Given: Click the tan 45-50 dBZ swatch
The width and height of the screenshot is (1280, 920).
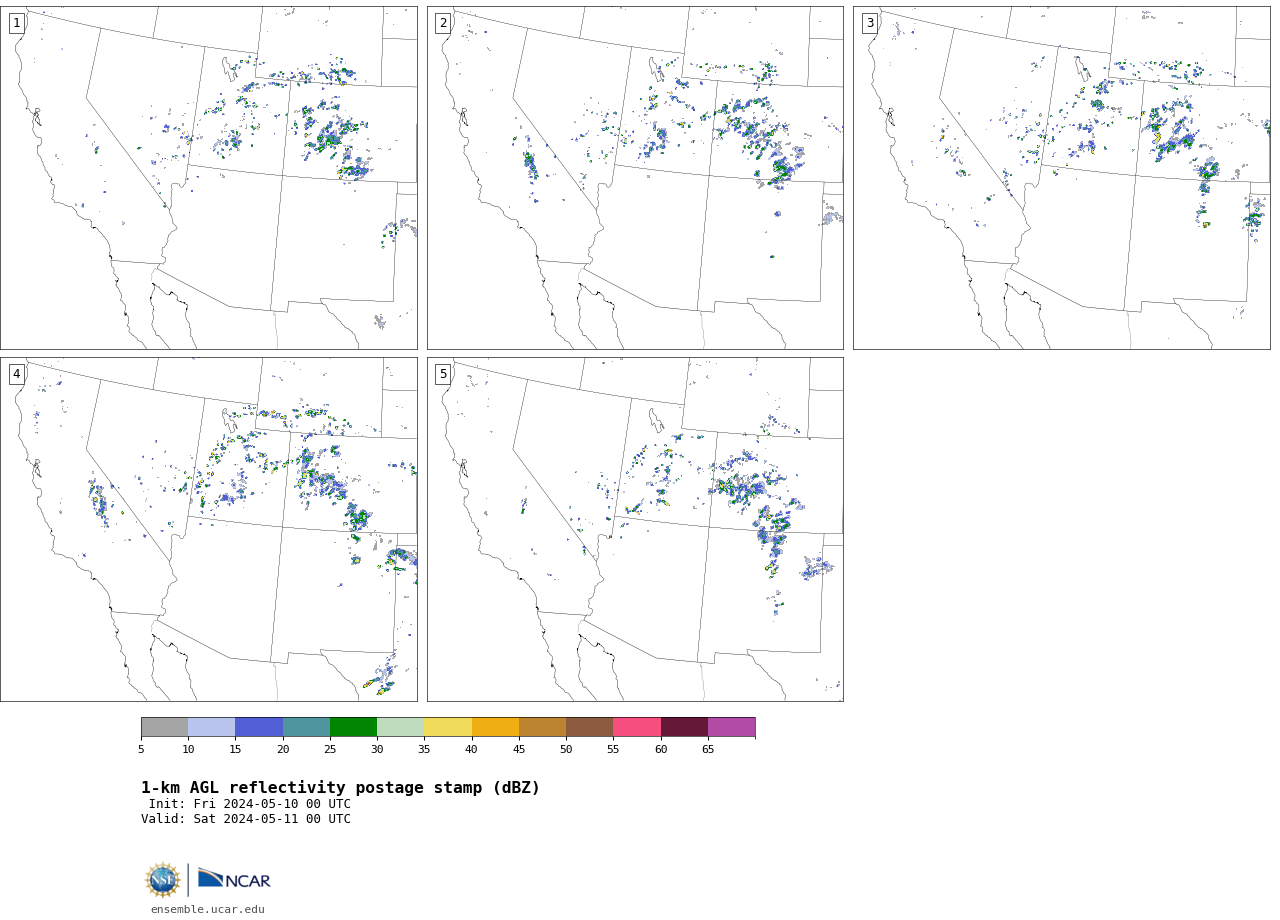Looking at the screenshot, I should (543, 727).
